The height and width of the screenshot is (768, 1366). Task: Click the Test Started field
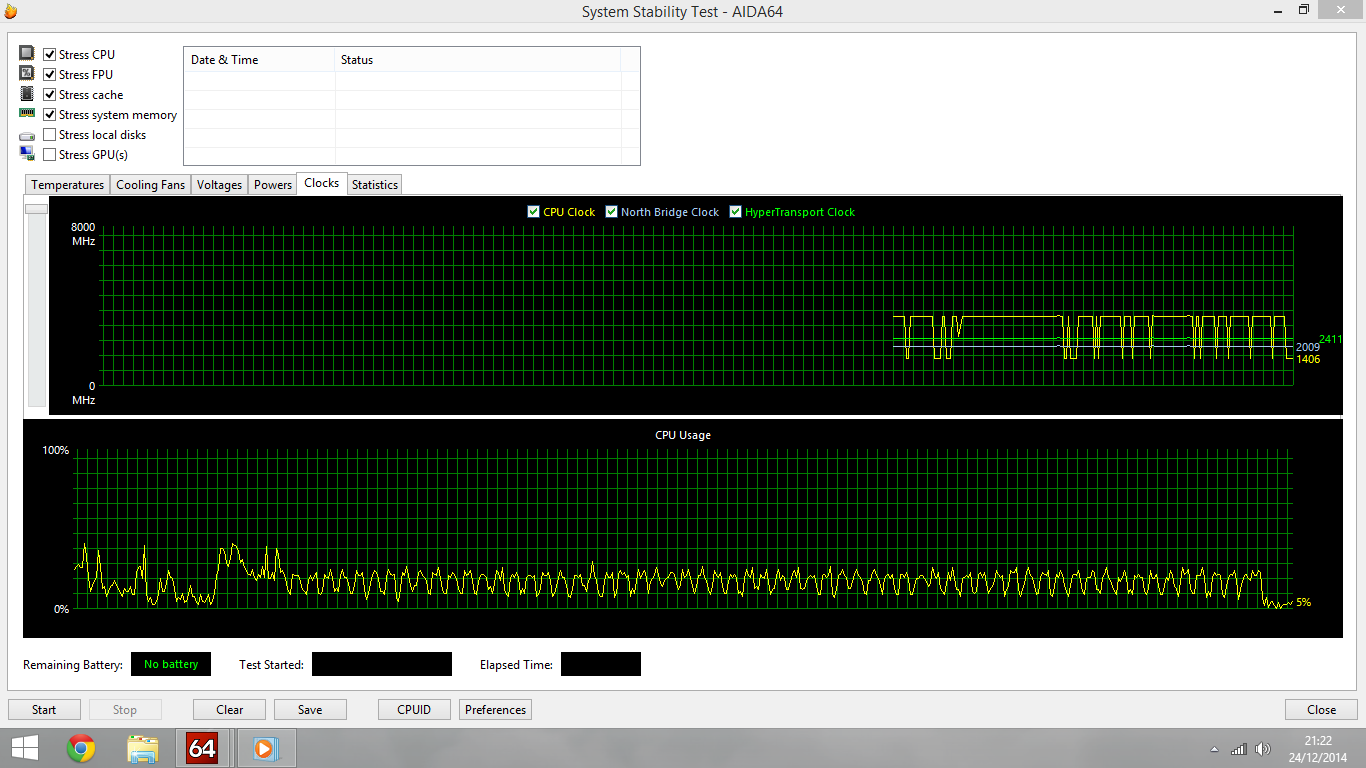click(382, 664)
